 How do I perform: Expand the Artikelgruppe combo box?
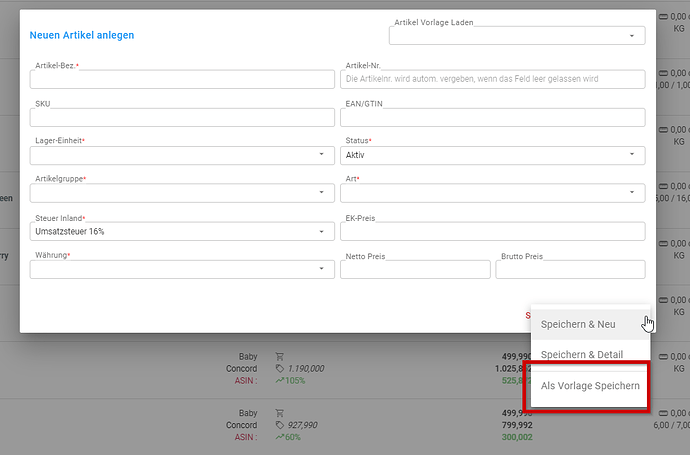182,193
